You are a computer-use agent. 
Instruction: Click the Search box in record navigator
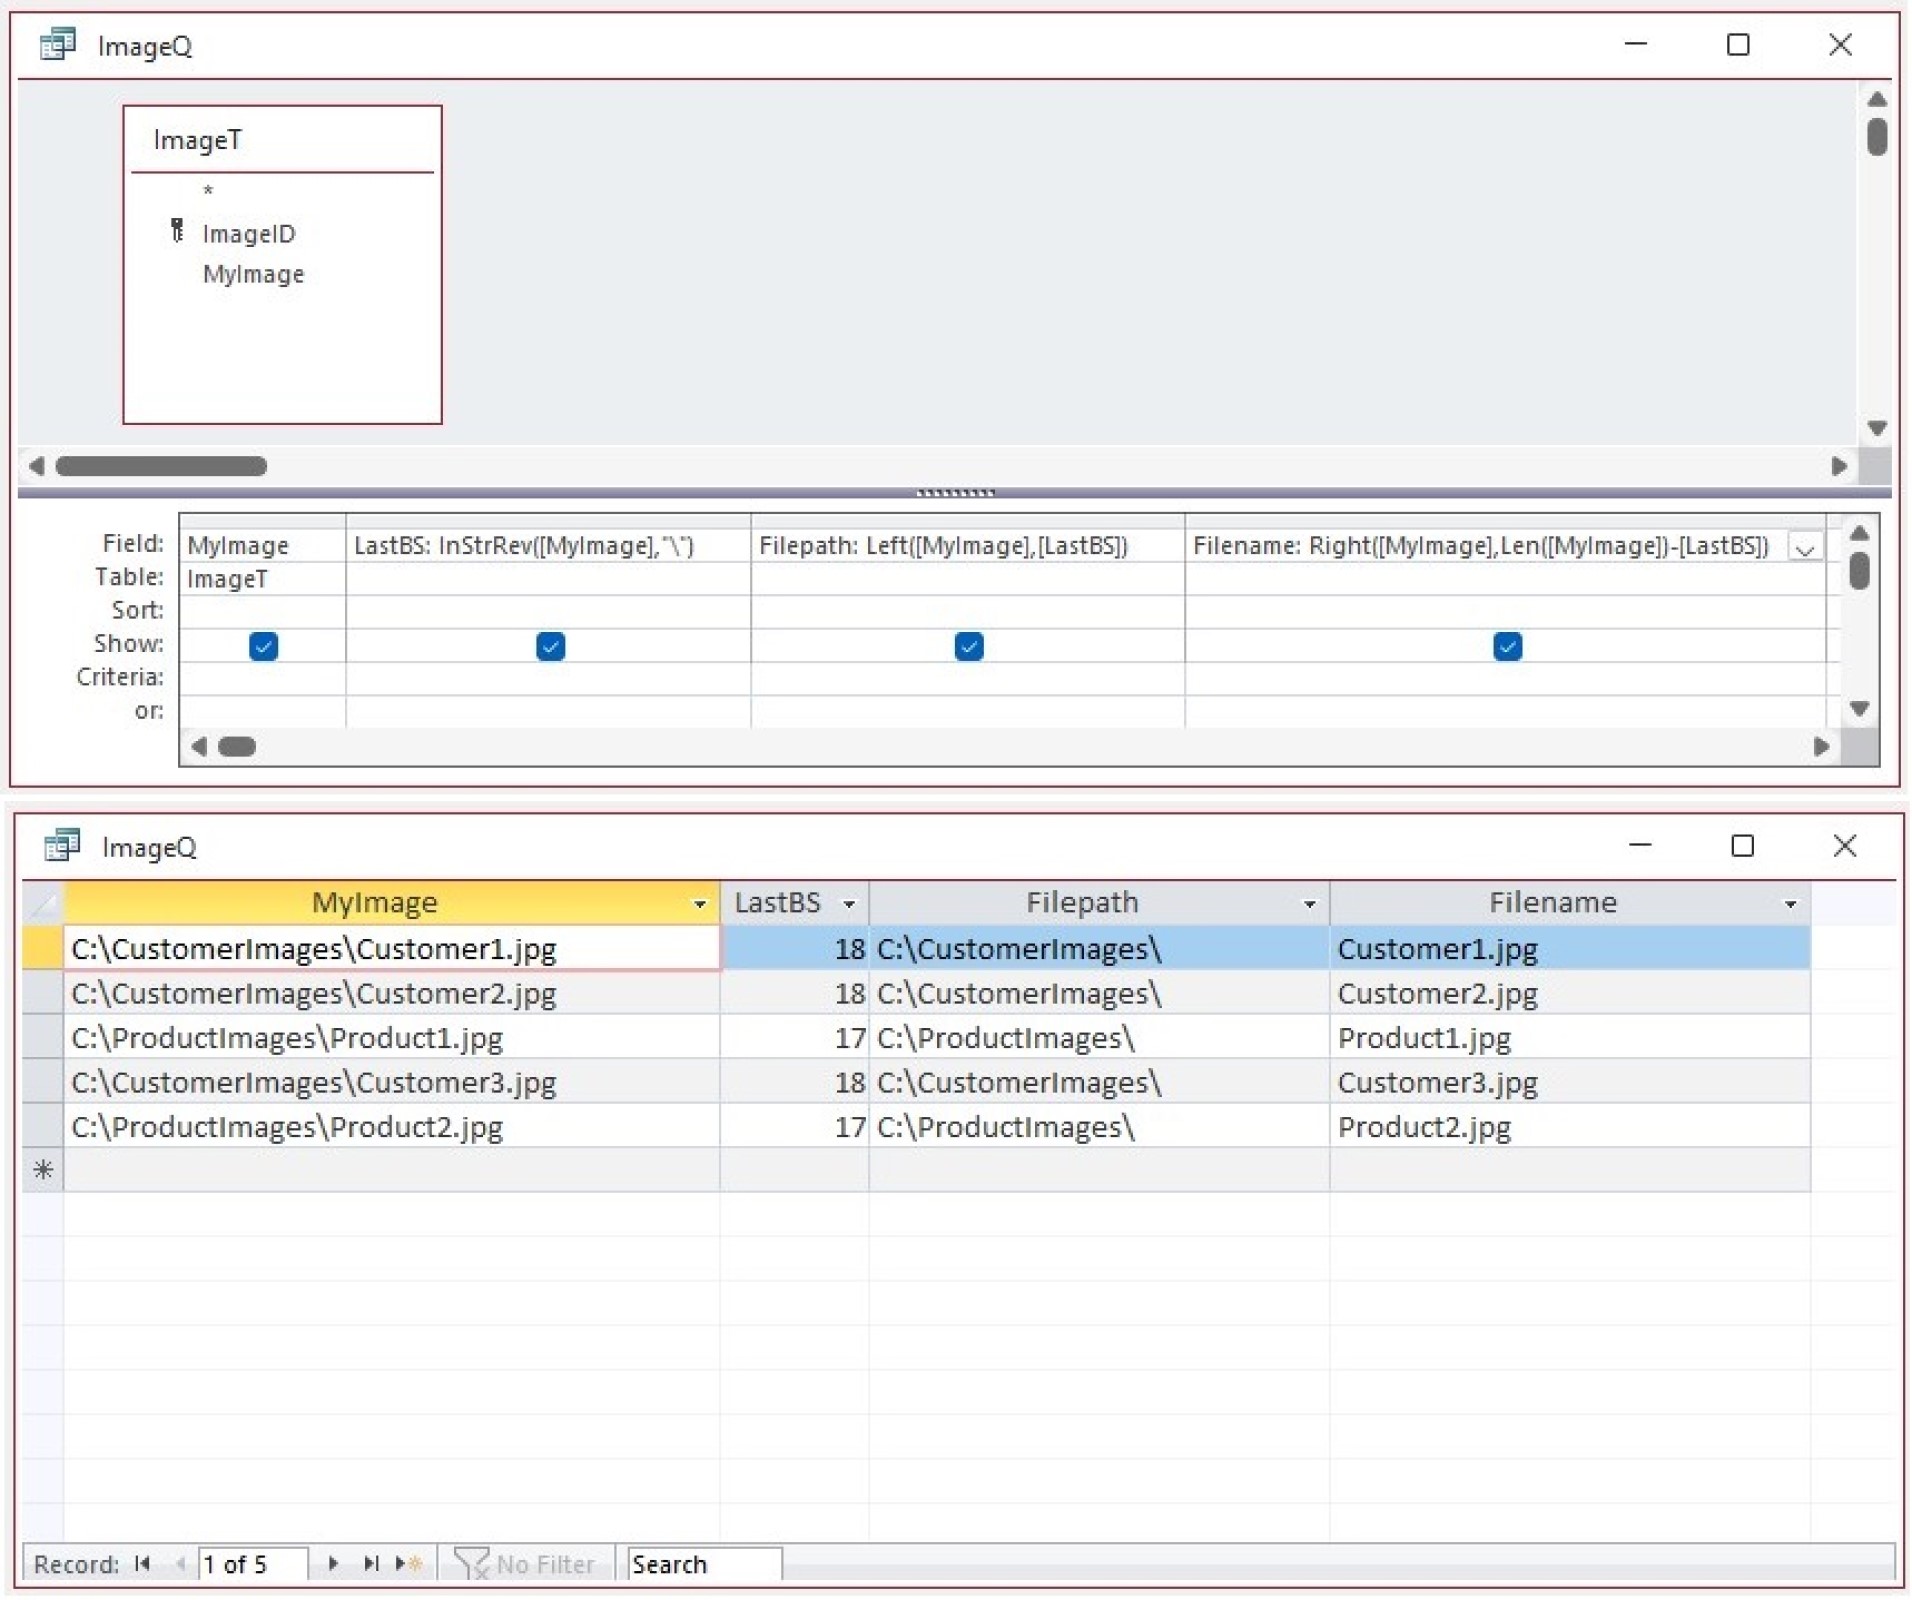click(x=703, y=1563)
